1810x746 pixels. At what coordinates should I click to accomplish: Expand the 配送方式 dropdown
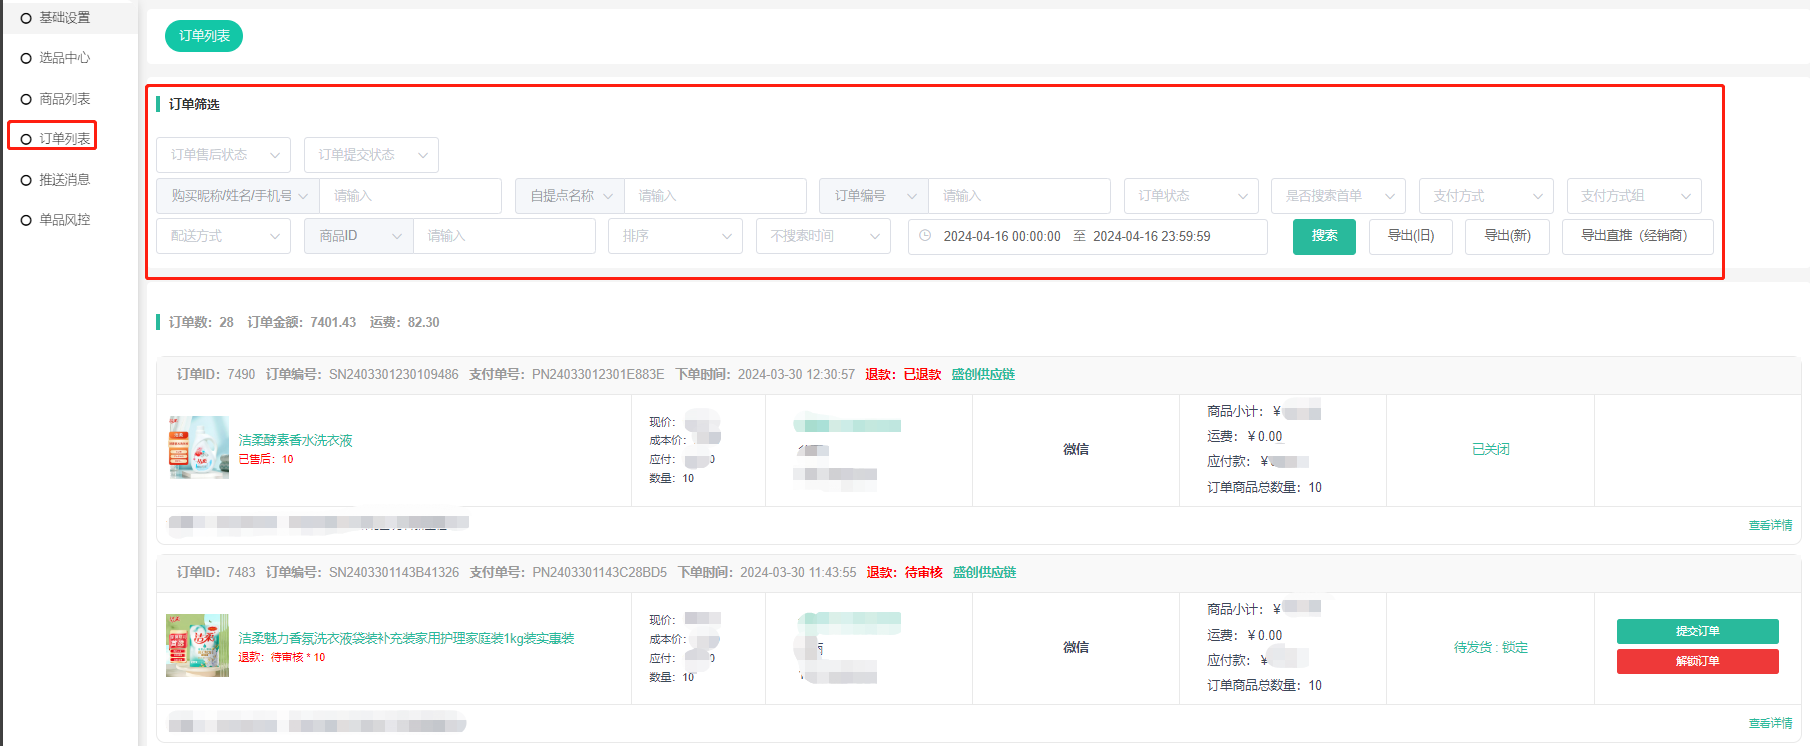(223, 236)
